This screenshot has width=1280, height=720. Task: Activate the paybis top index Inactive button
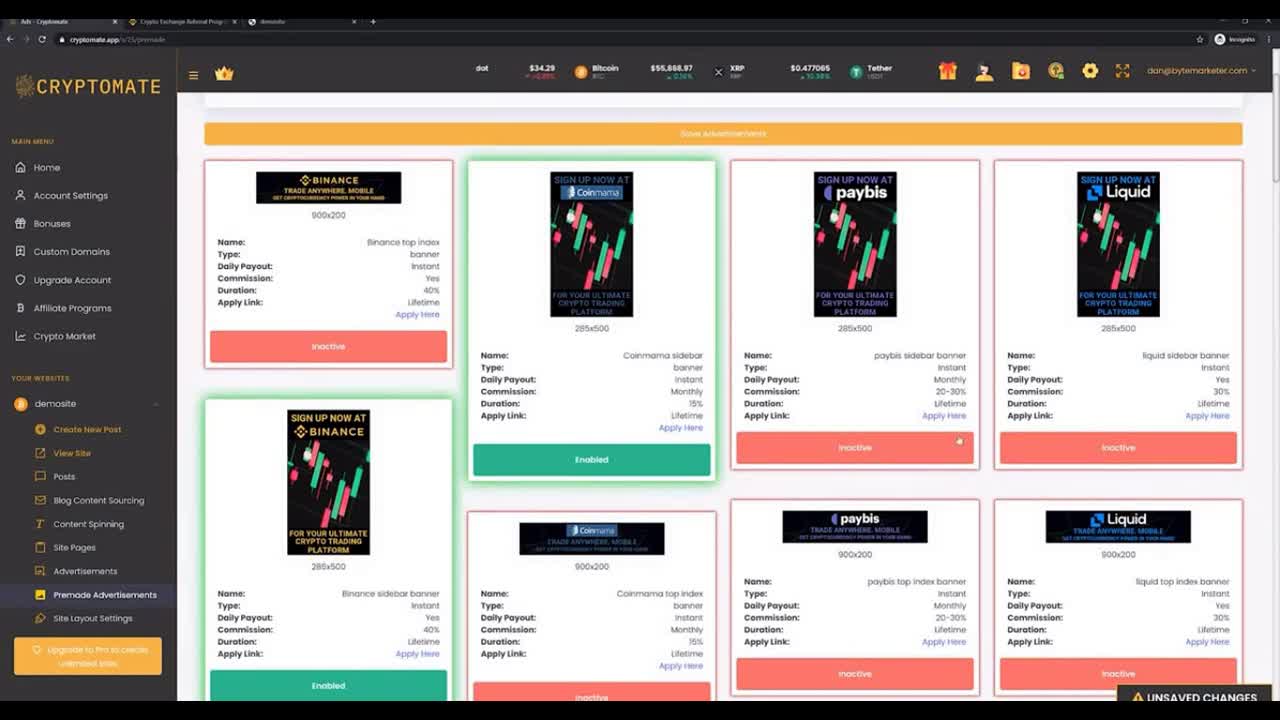(855, 674)
